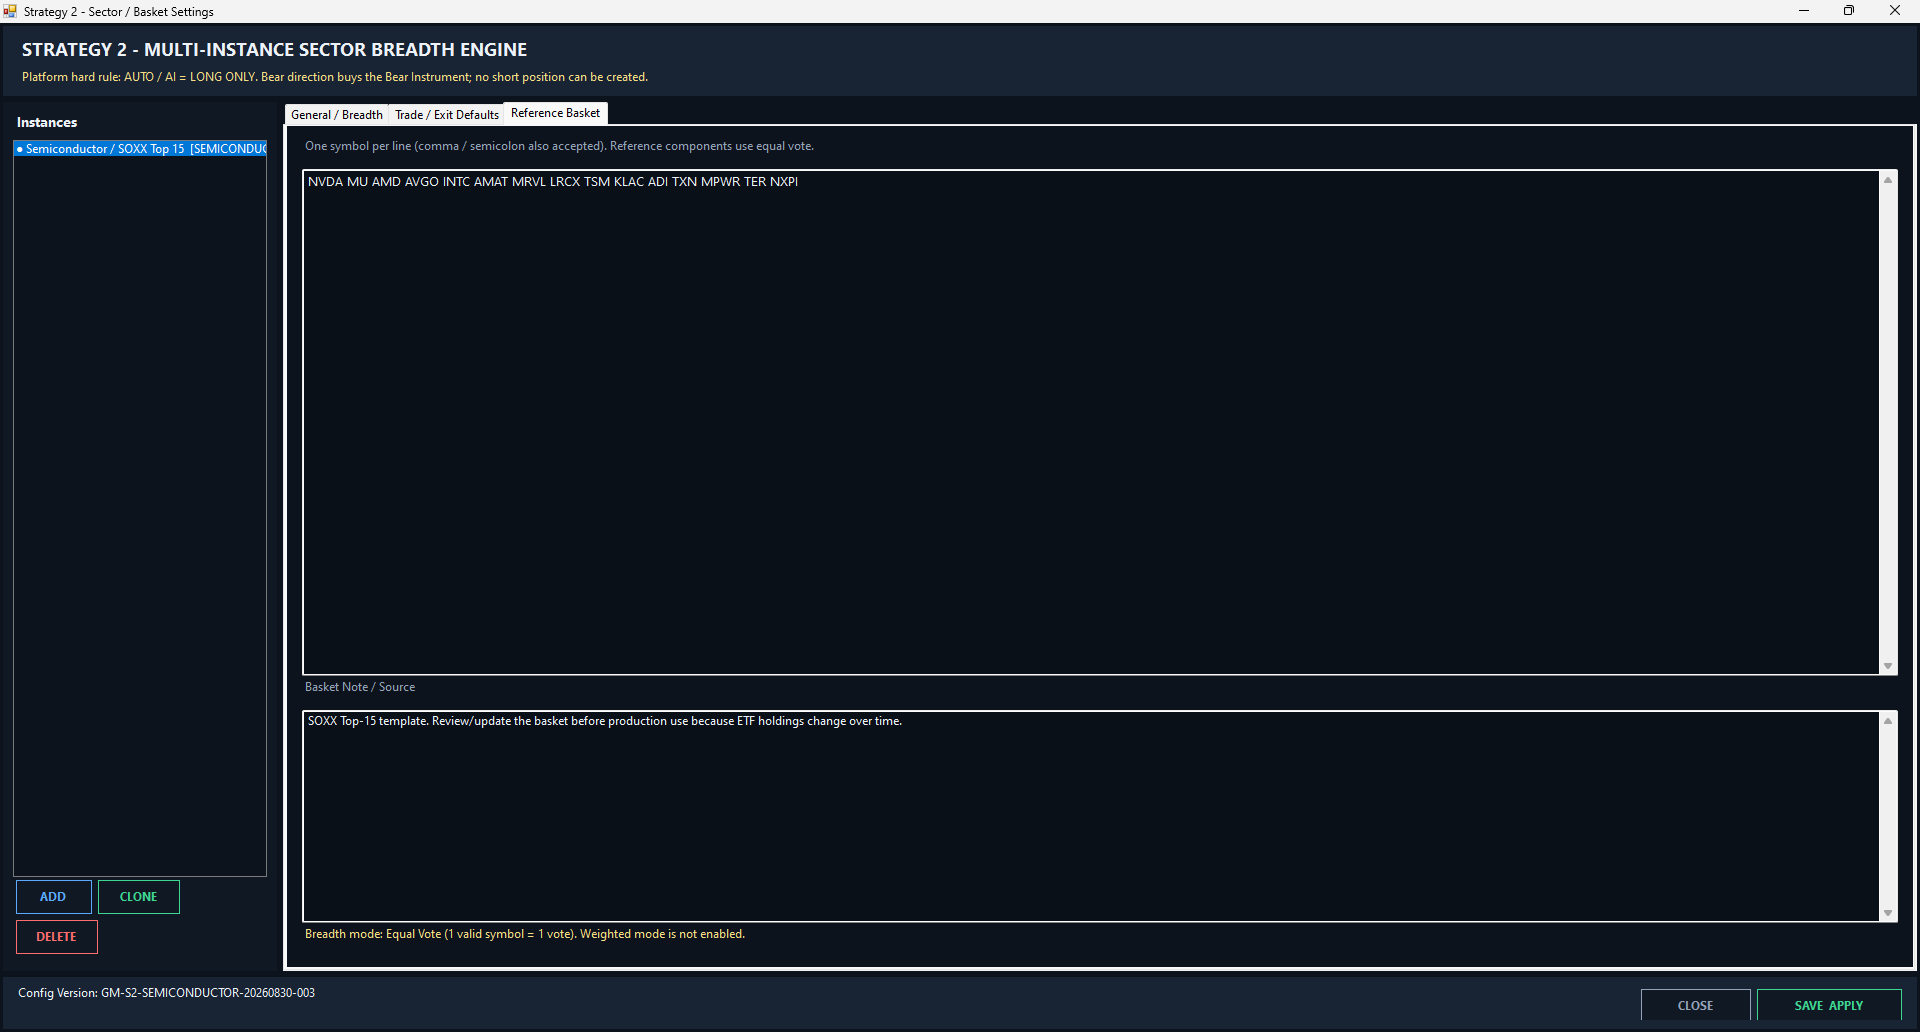Click the symbols box scroll-up arrow

pyautogui.click(x=1888, y=180)
